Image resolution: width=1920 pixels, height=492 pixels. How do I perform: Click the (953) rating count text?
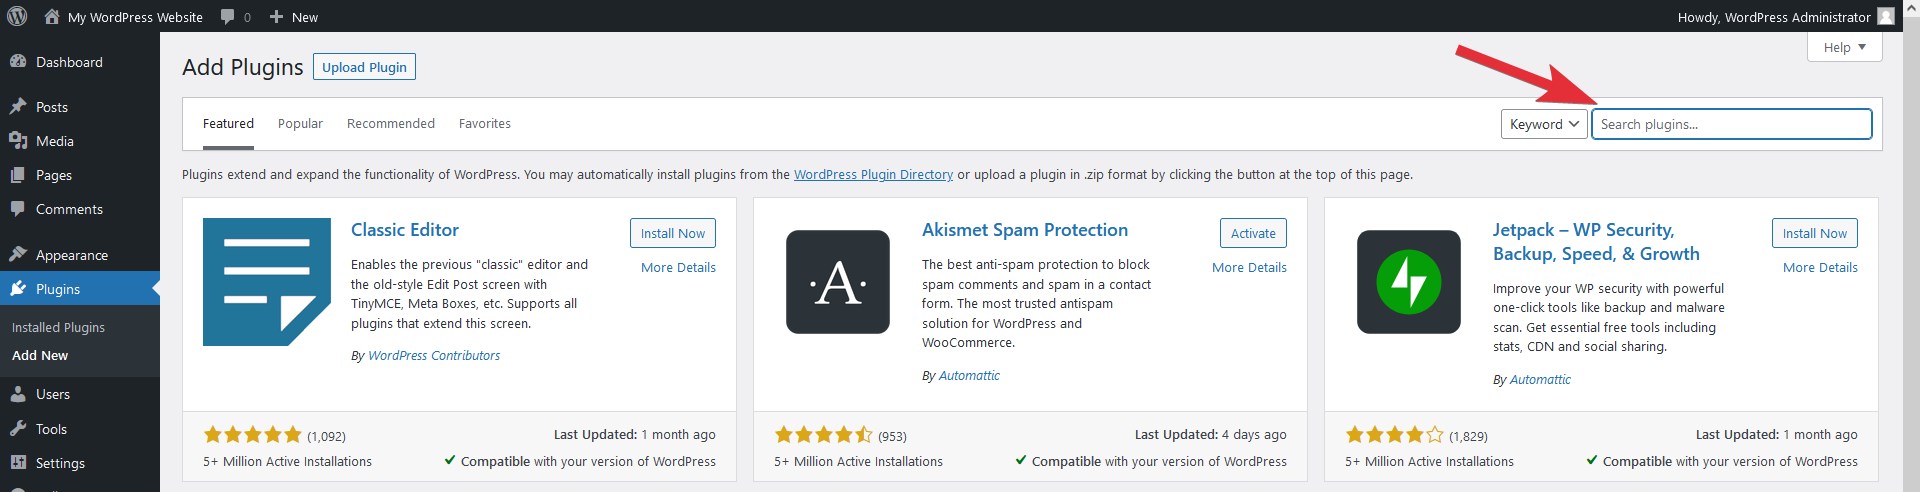pos(892,436)
